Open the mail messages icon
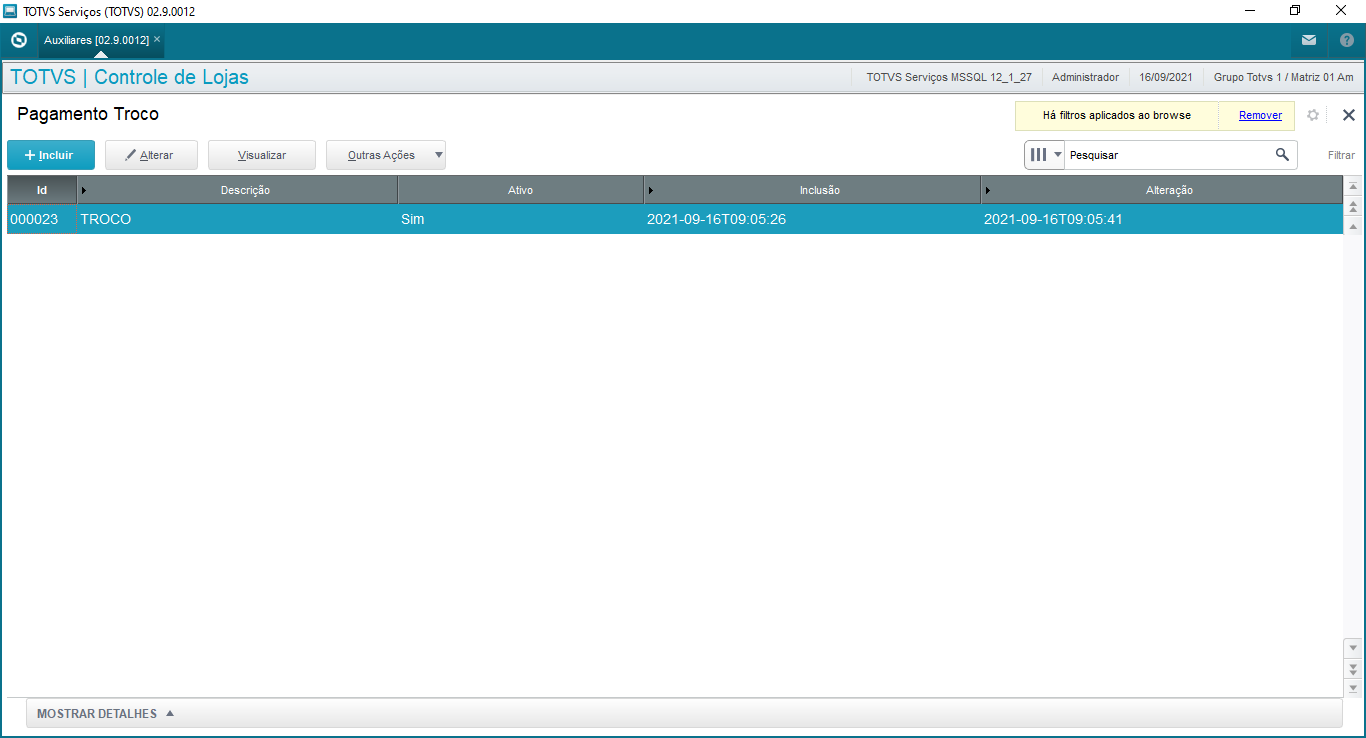Image resolution: width=1366 pixels, height=738 pixels. tap(1308, 40)
